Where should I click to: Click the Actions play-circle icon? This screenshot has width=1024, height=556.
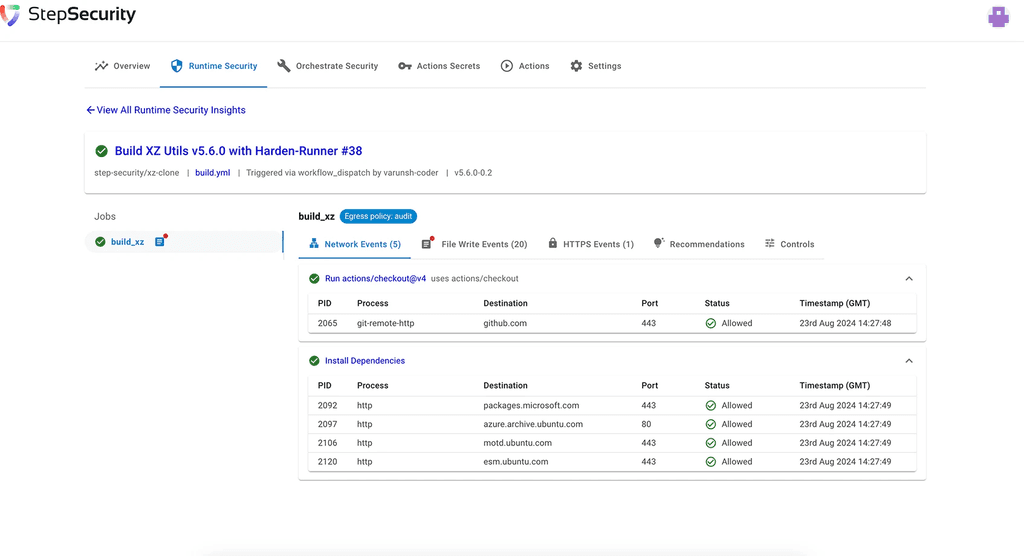(507, 66)
